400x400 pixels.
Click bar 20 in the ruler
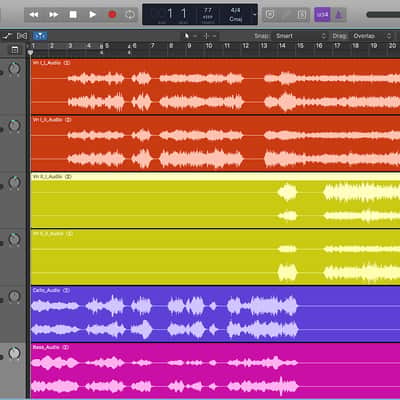(x=392, y=46)
